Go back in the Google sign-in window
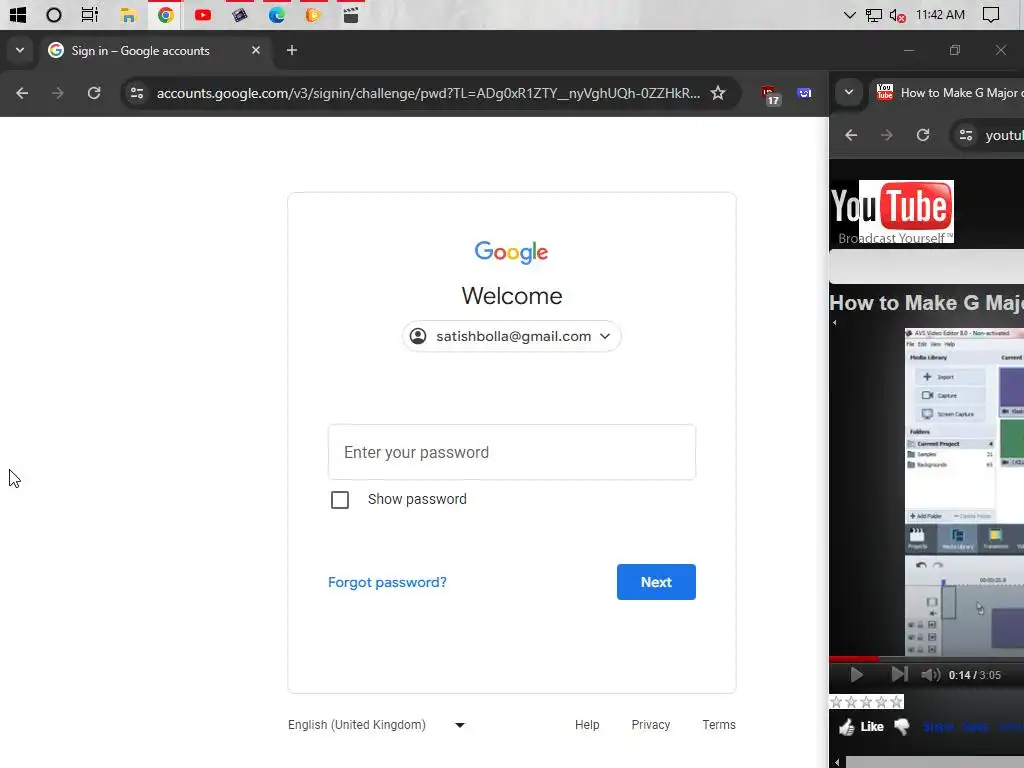 click(22, 93)
